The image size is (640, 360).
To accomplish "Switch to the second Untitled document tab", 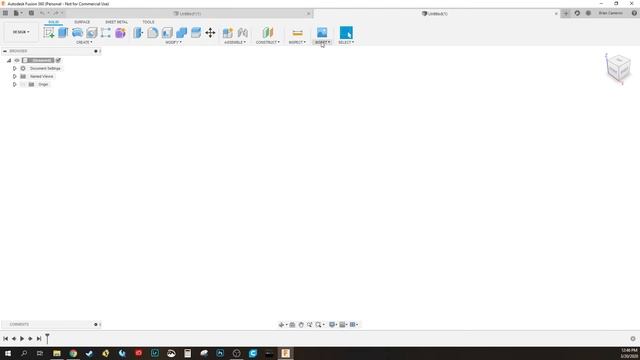I will coord(437,13).
